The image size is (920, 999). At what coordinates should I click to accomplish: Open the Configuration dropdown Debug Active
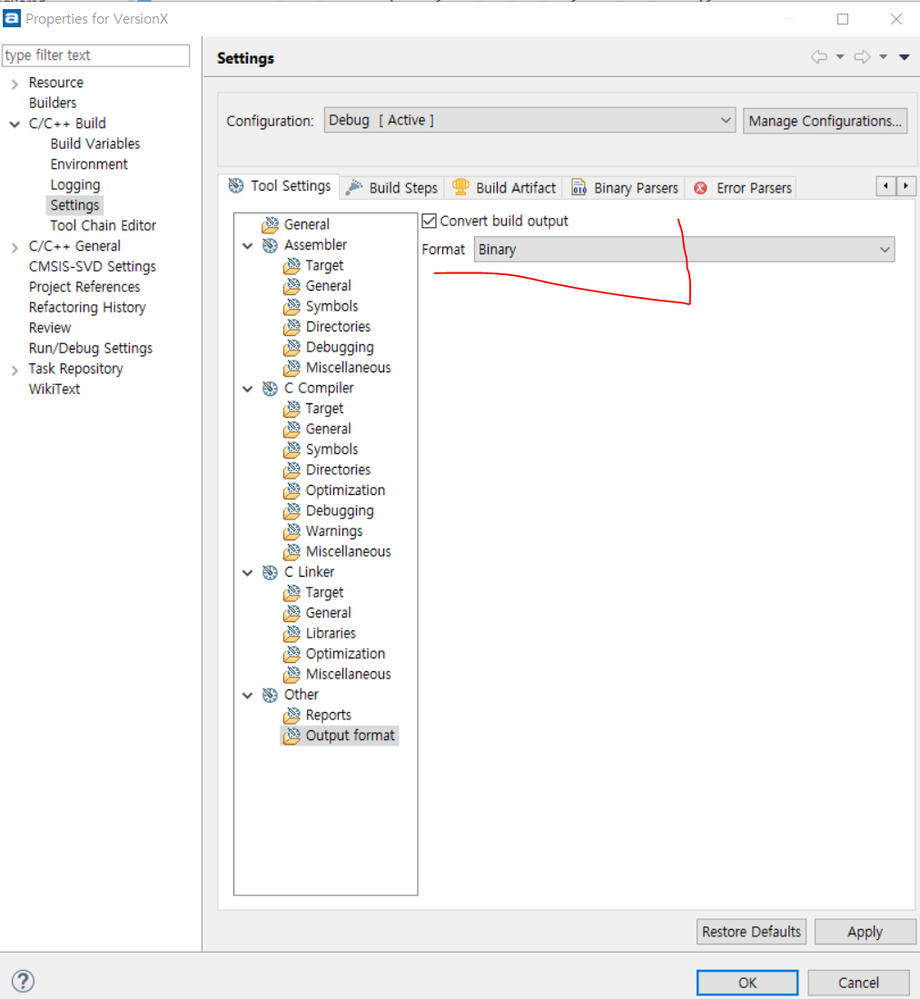pyautogui.click(x=529, y=120)
